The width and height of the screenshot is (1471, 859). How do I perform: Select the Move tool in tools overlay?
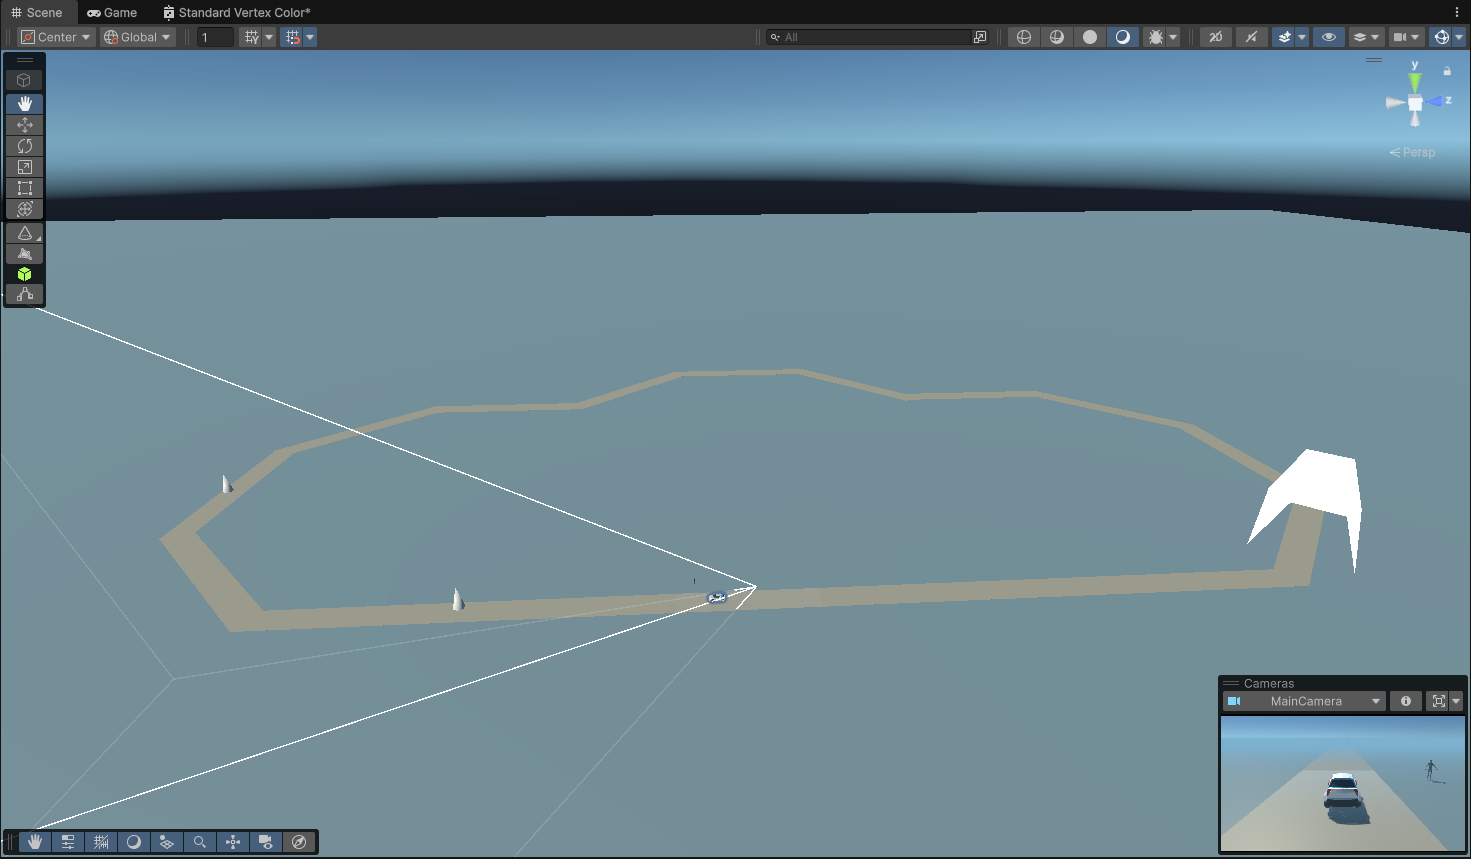pos(25,125)
